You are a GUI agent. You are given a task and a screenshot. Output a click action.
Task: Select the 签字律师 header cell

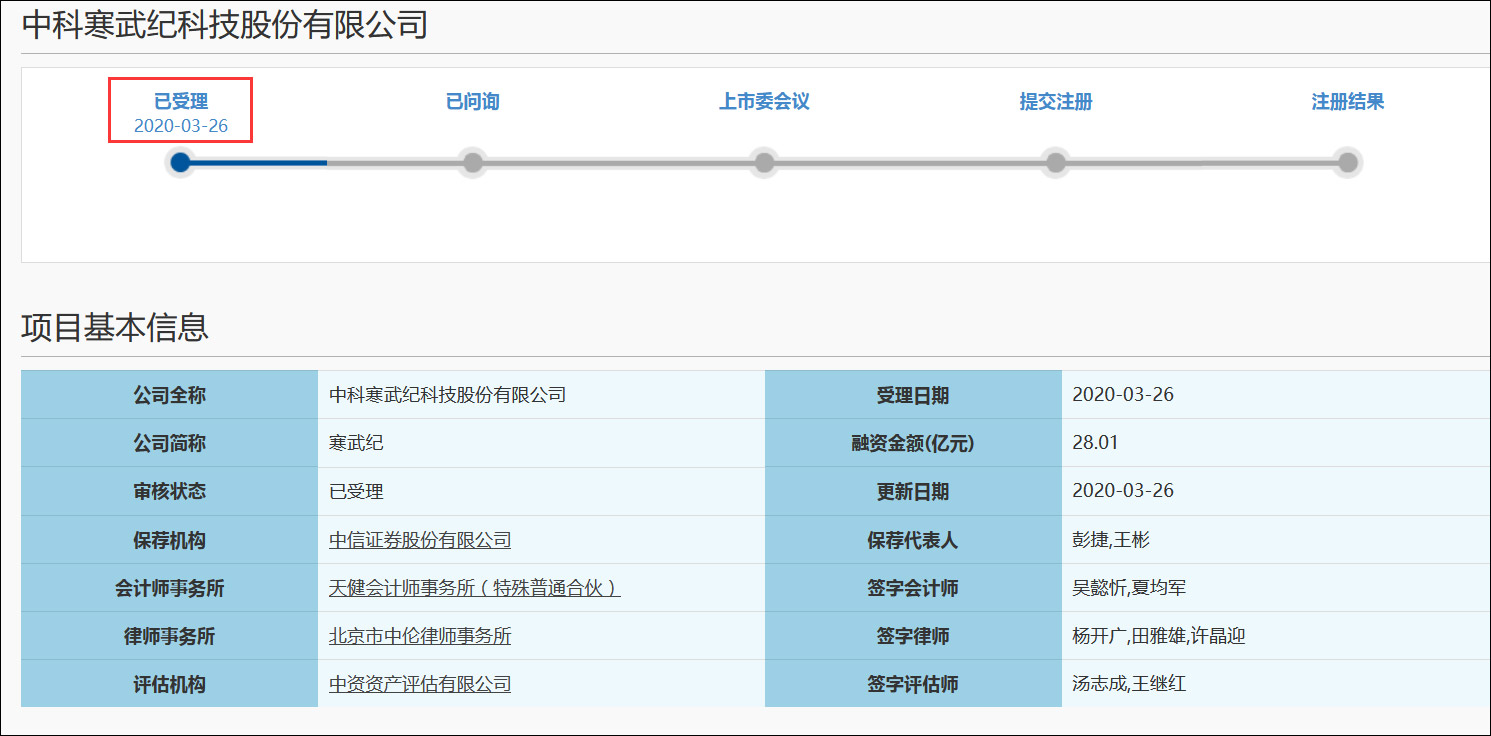(x=913, y=636)
